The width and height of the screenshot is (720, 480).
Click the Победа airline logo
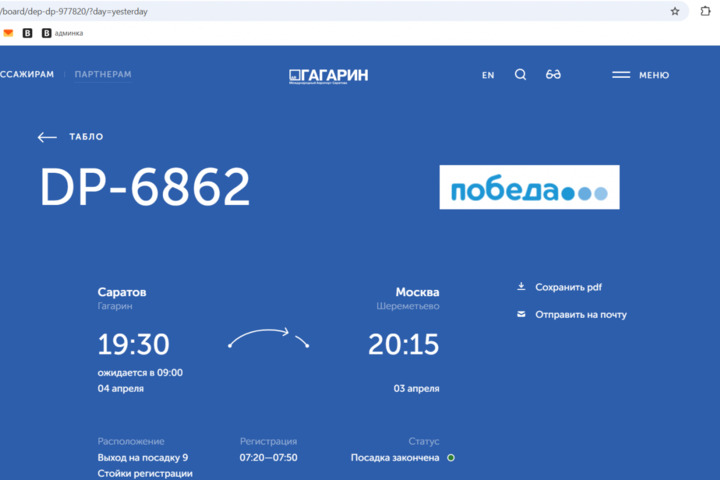tap(529, 188)
